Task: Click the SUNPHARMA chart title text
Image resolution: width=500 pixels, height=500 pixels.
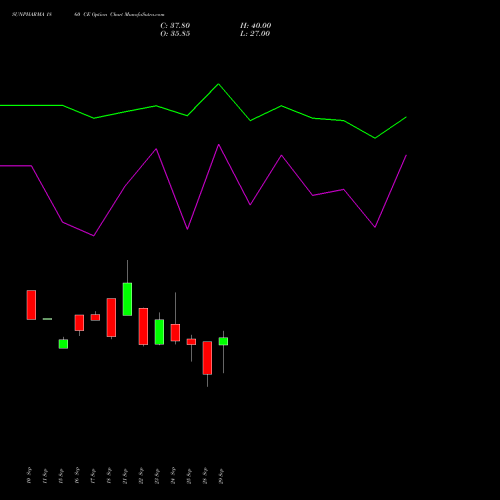Action: click(88, 15)
